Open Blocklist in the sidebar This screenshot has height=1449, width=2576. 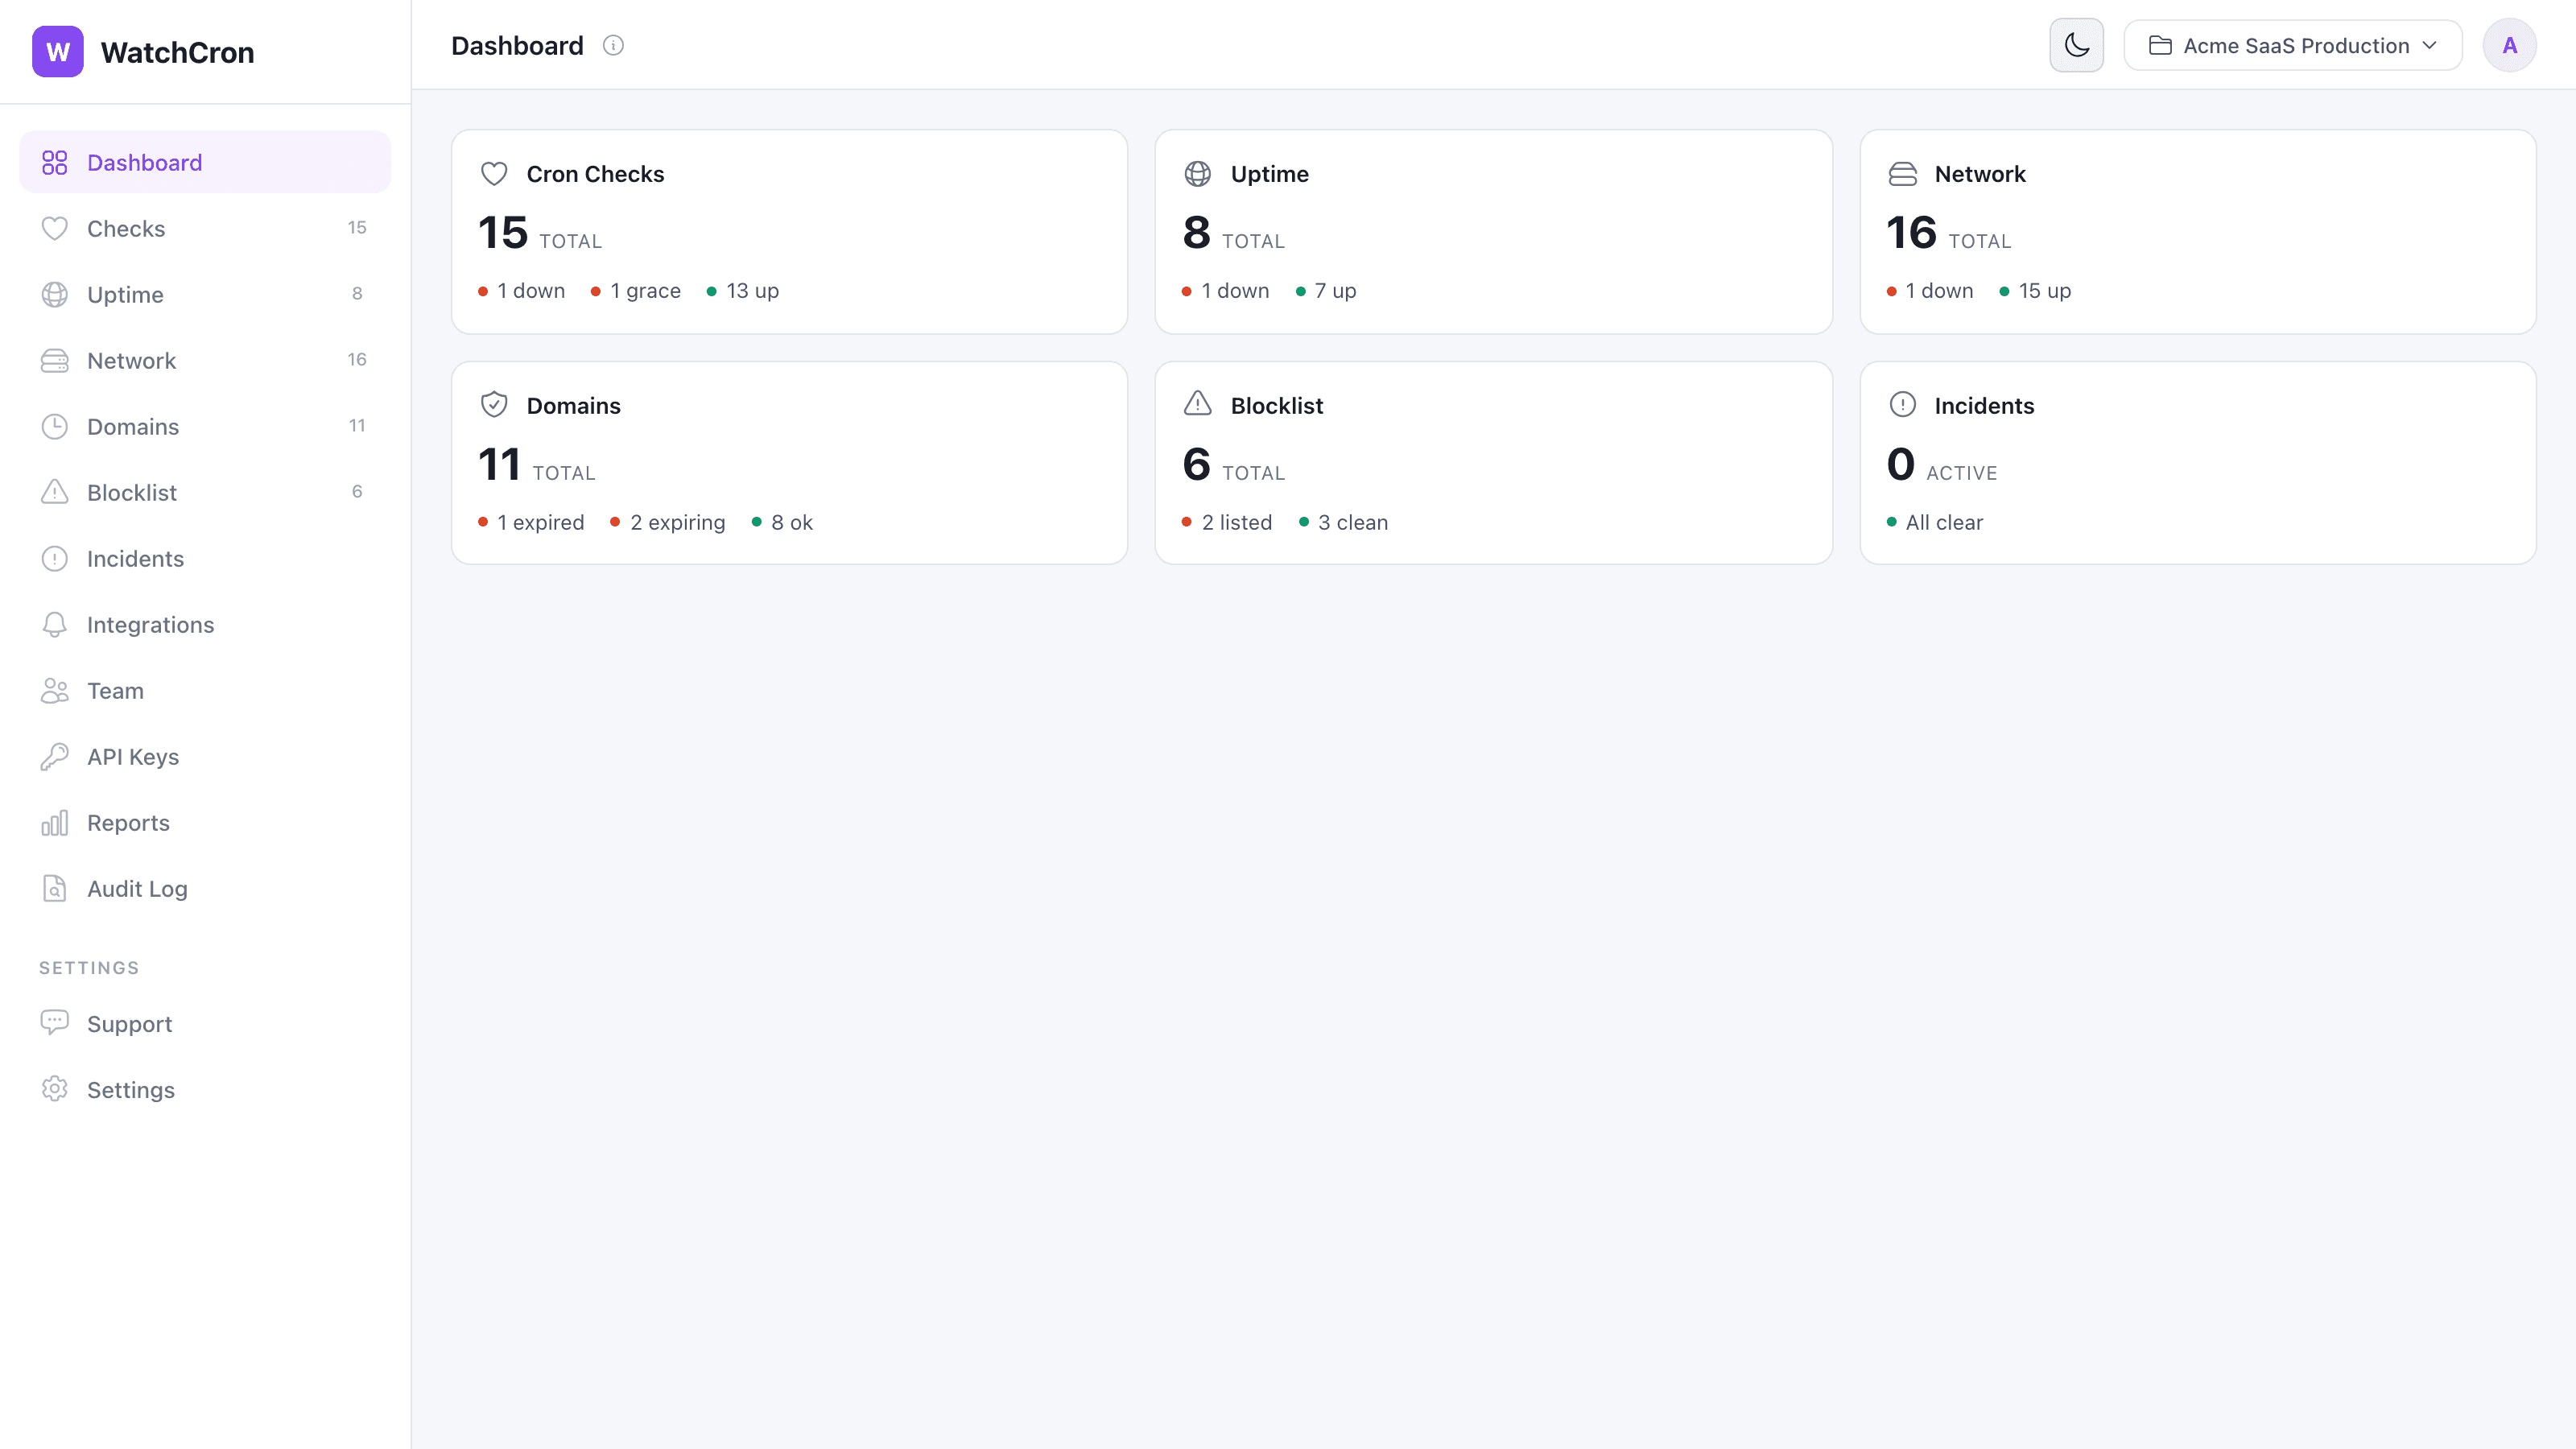click(x=205, y=492)
